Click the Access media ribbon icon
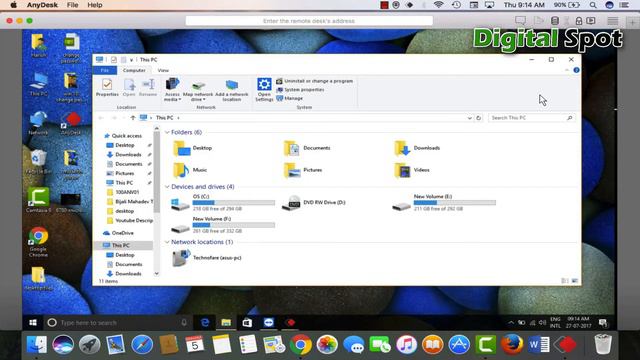 [x=172, y=89]
